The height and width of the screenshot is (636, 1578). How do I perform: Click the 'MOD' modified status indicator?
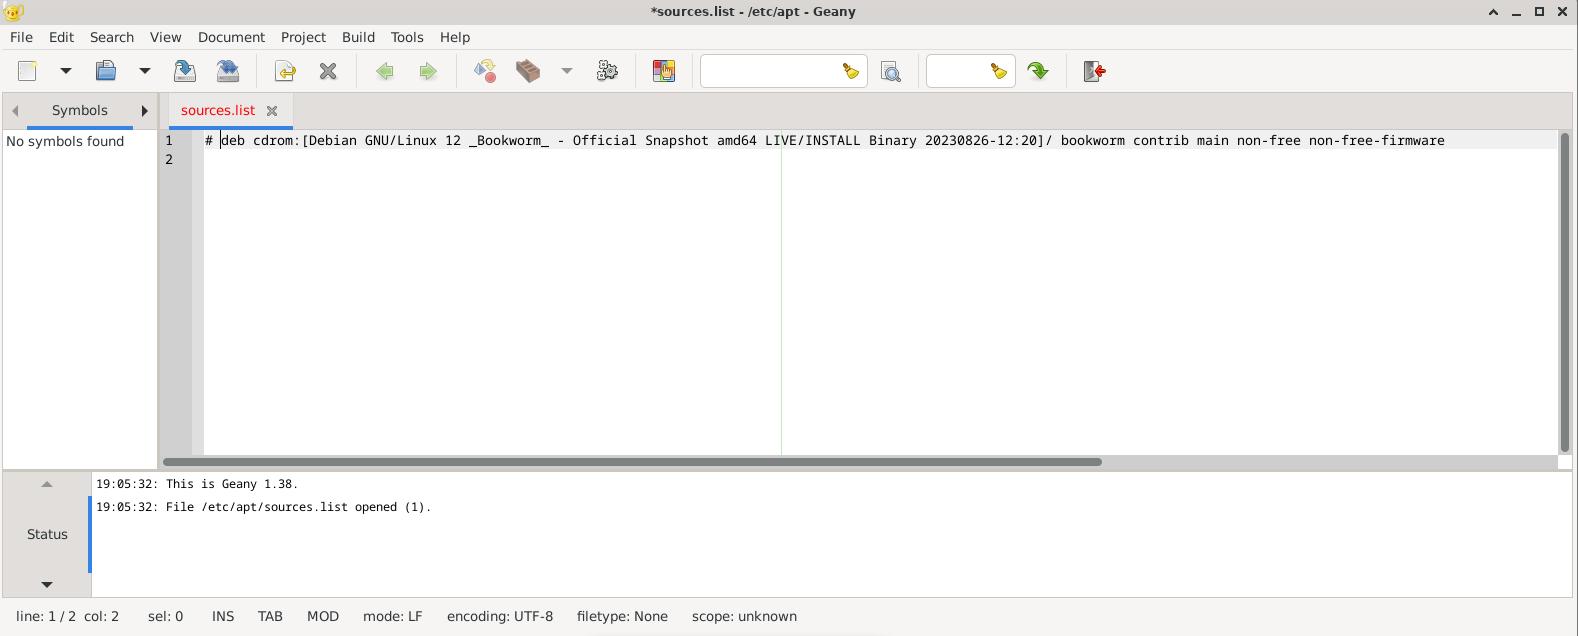pos(323,616)
